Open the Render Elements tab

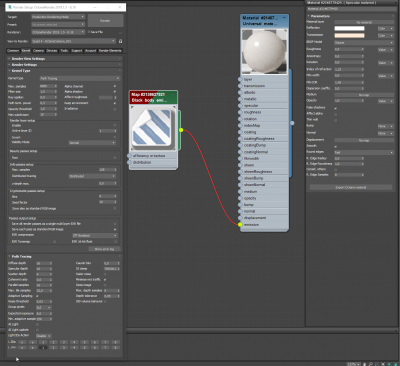click(x=110, y=51)
